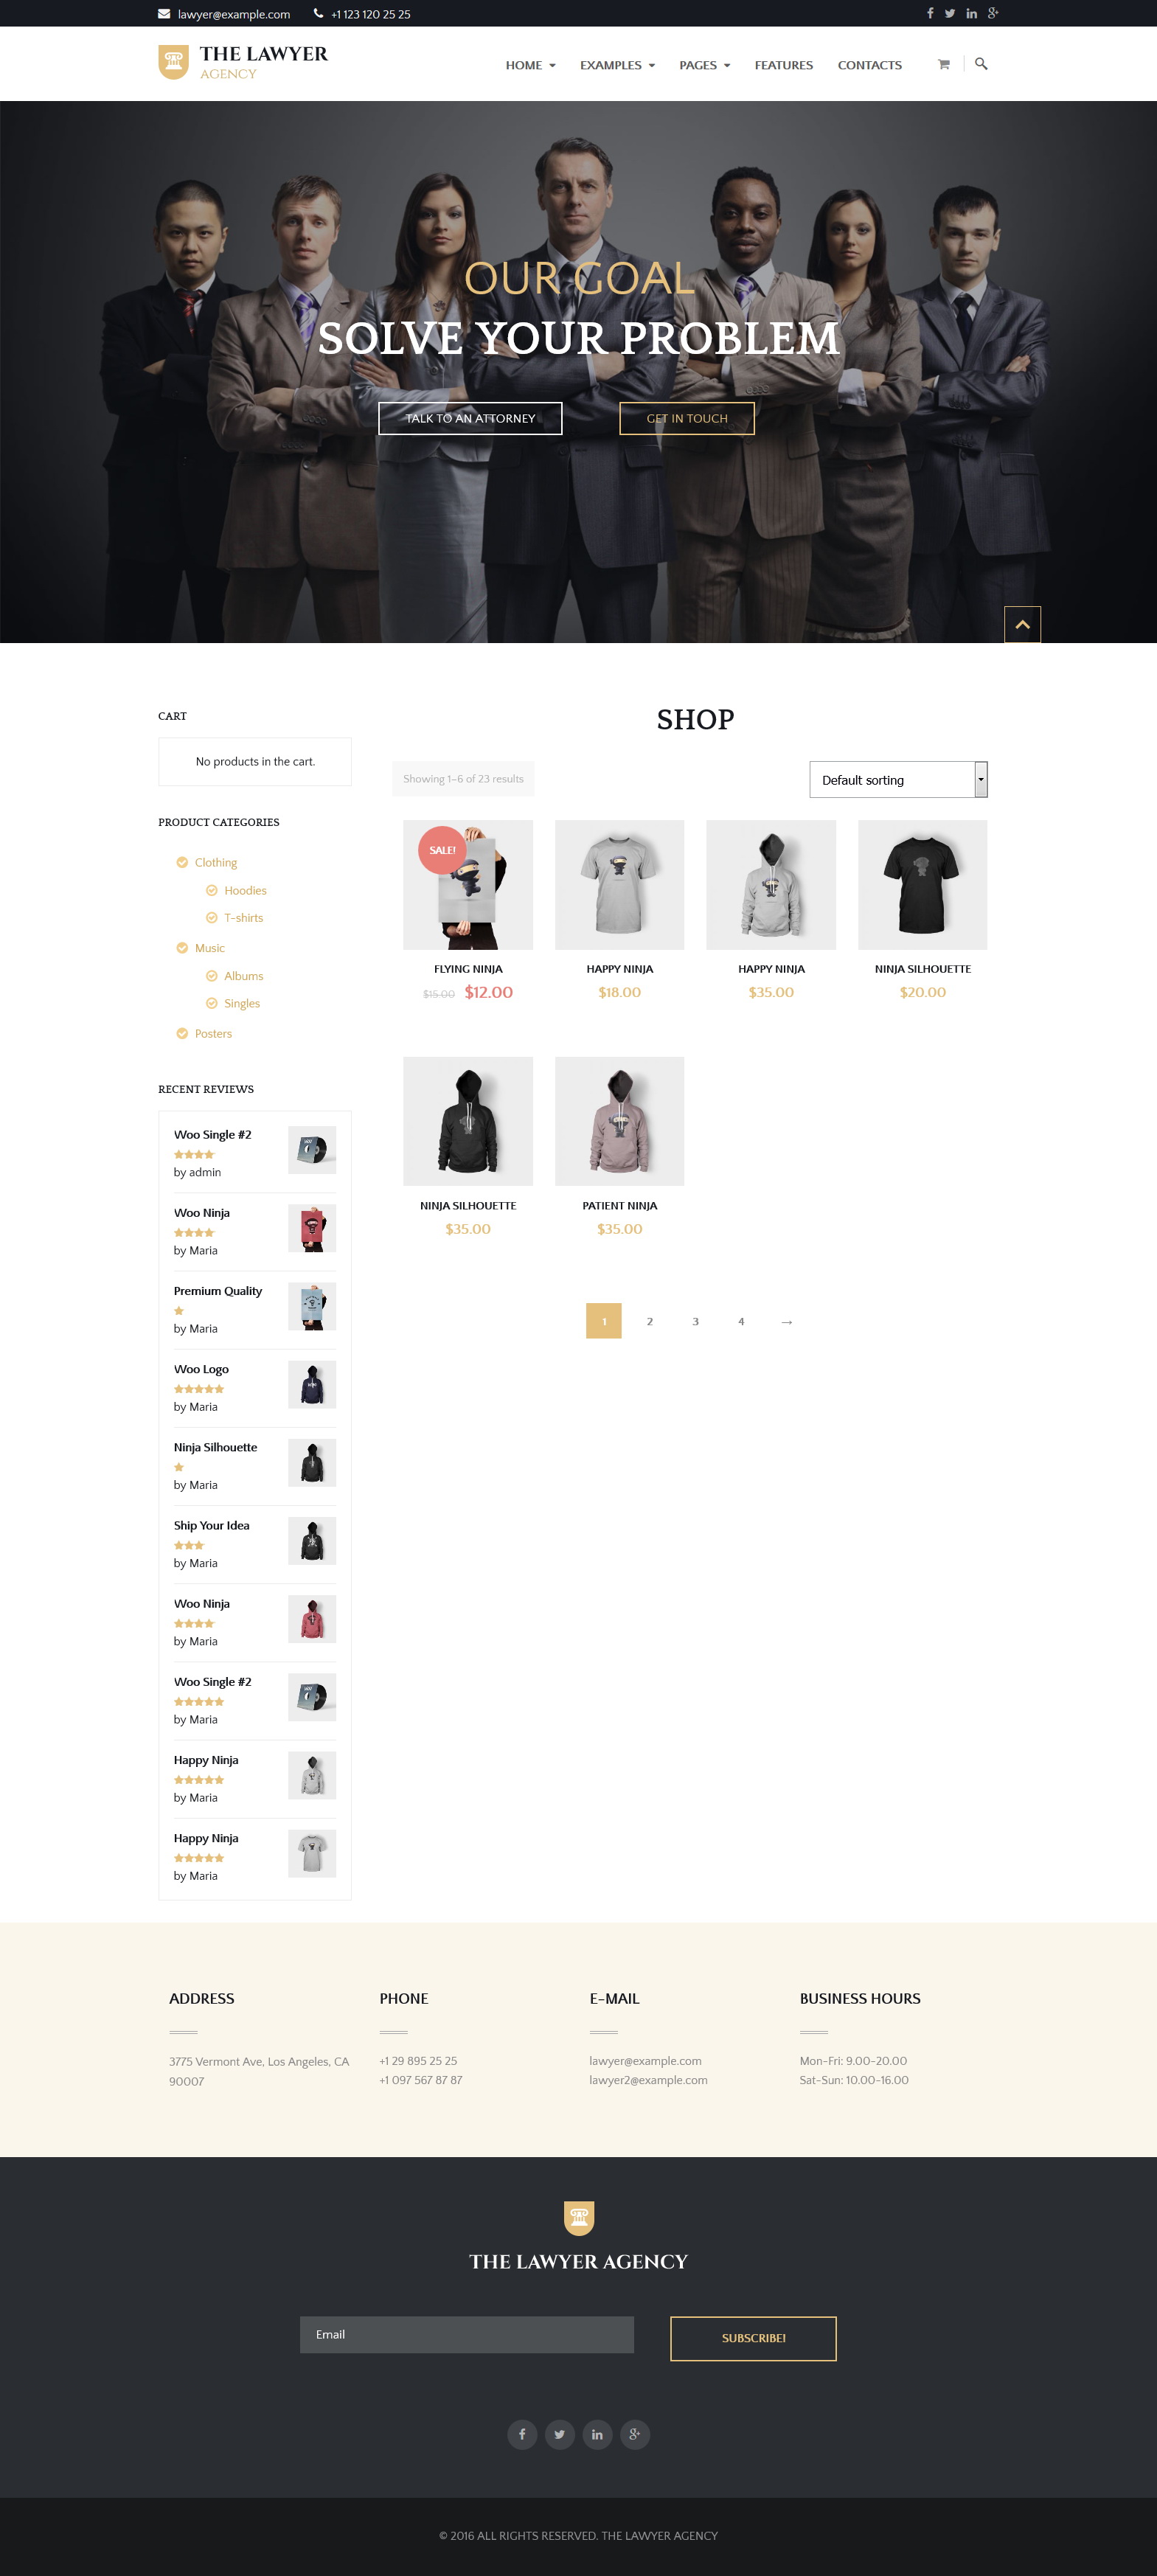Viewport: 1157px width, 2576px height.
Task: Open the Twitter icon in top bar
Action: (x=950, y=13)
